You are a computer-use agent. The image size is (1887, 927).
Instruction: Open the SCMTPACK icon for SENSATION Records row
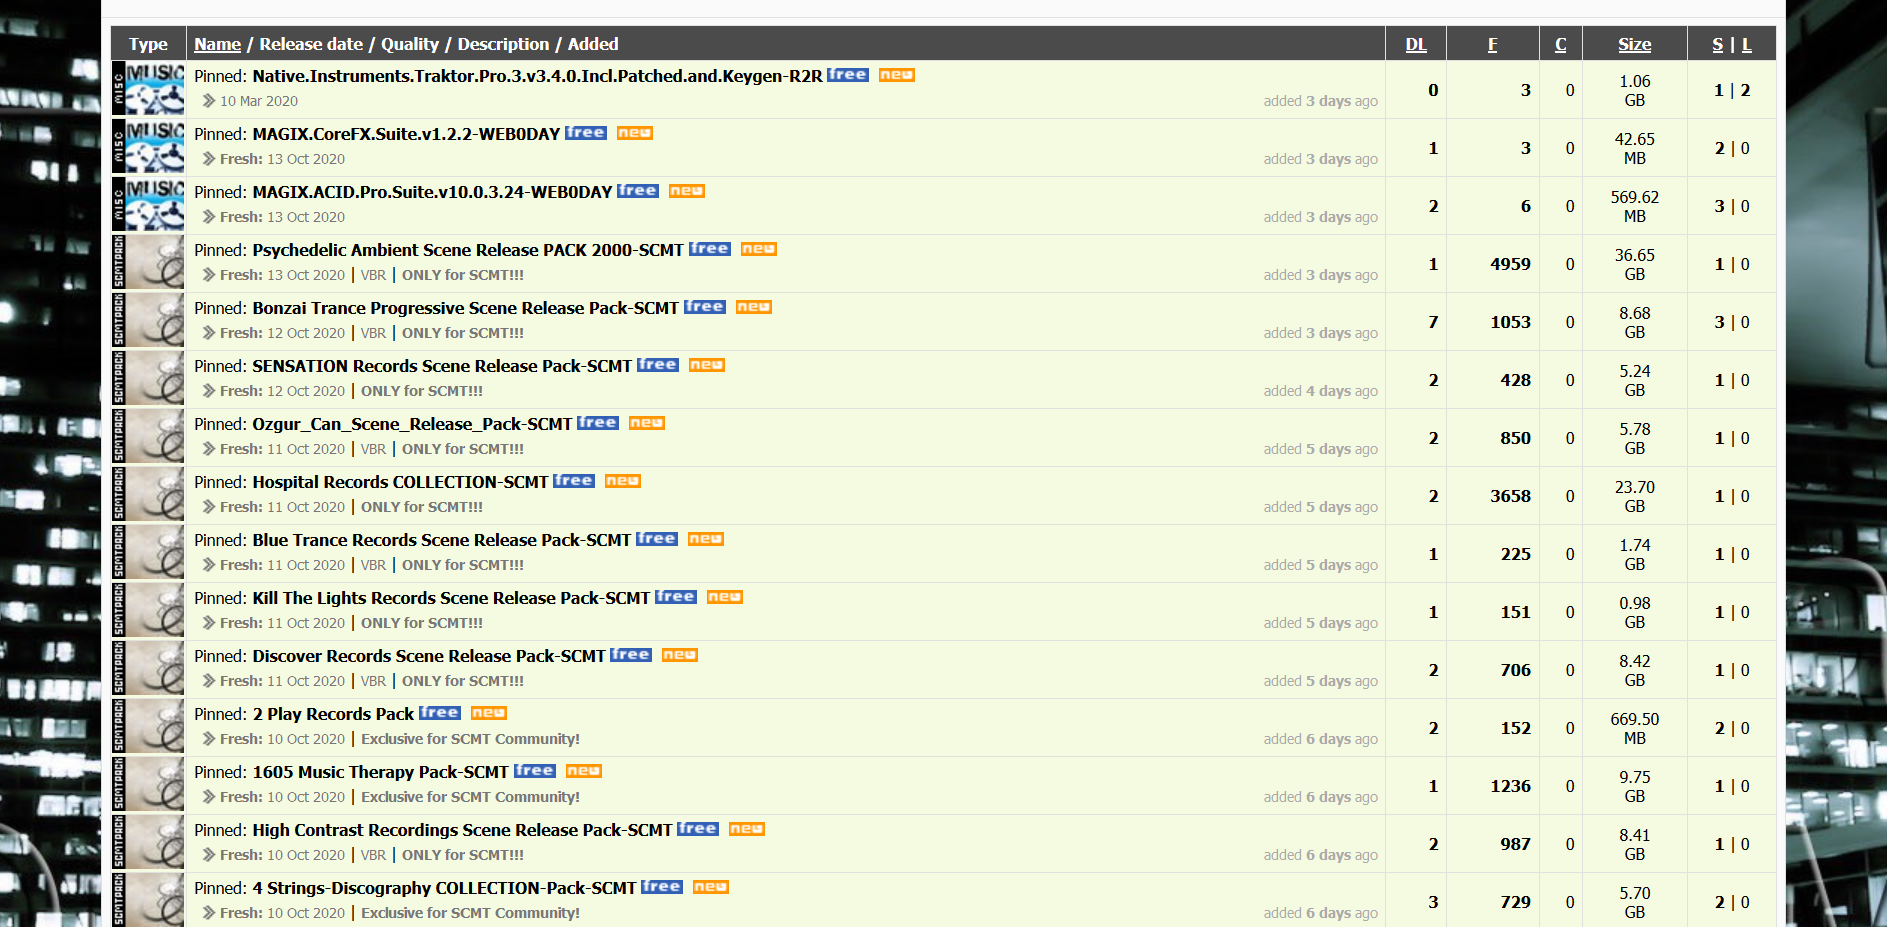tap(148, 379)
